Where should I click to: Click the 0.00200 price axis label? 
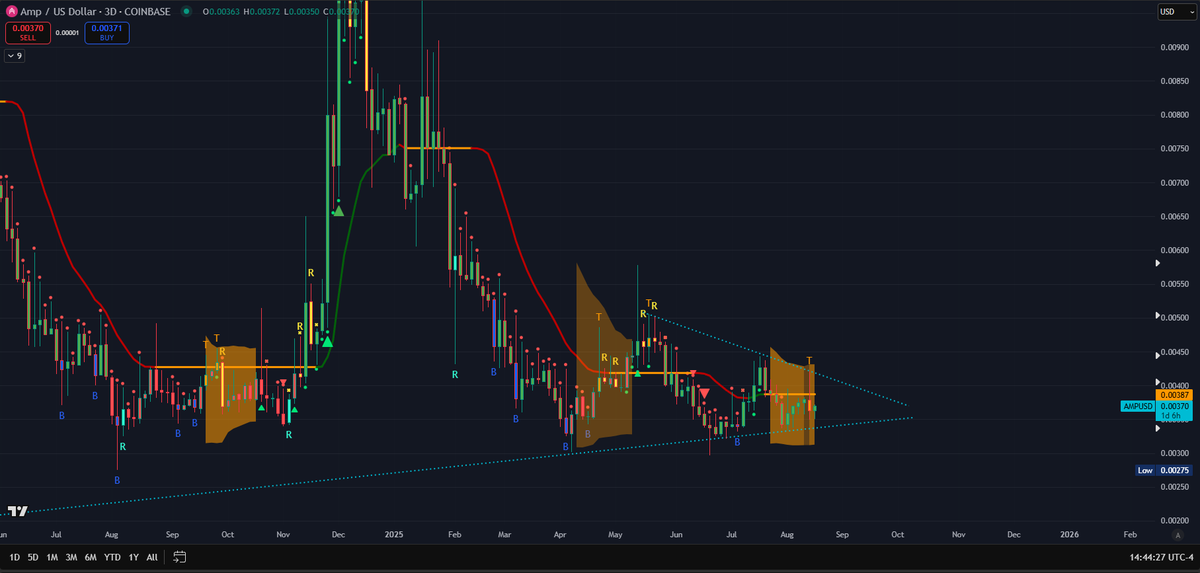[x=1174, y=520]
